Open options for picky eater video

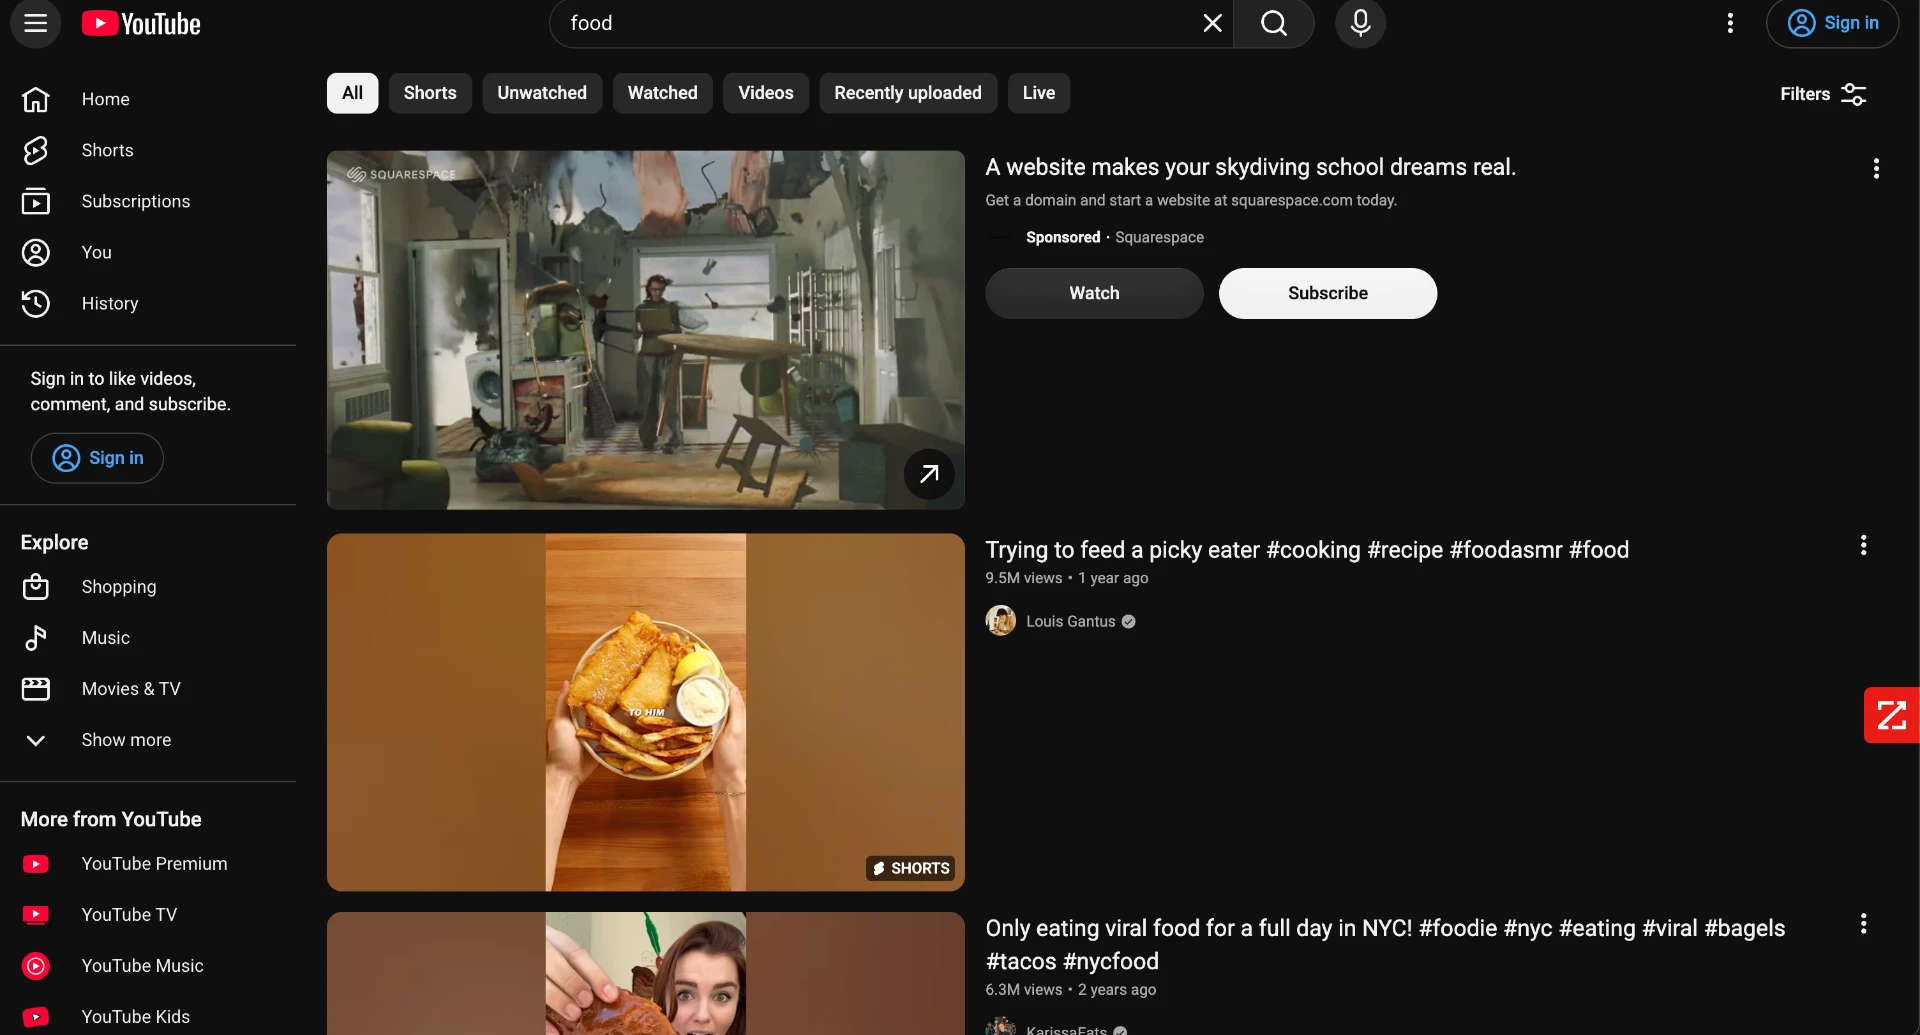click(1863, 545)
